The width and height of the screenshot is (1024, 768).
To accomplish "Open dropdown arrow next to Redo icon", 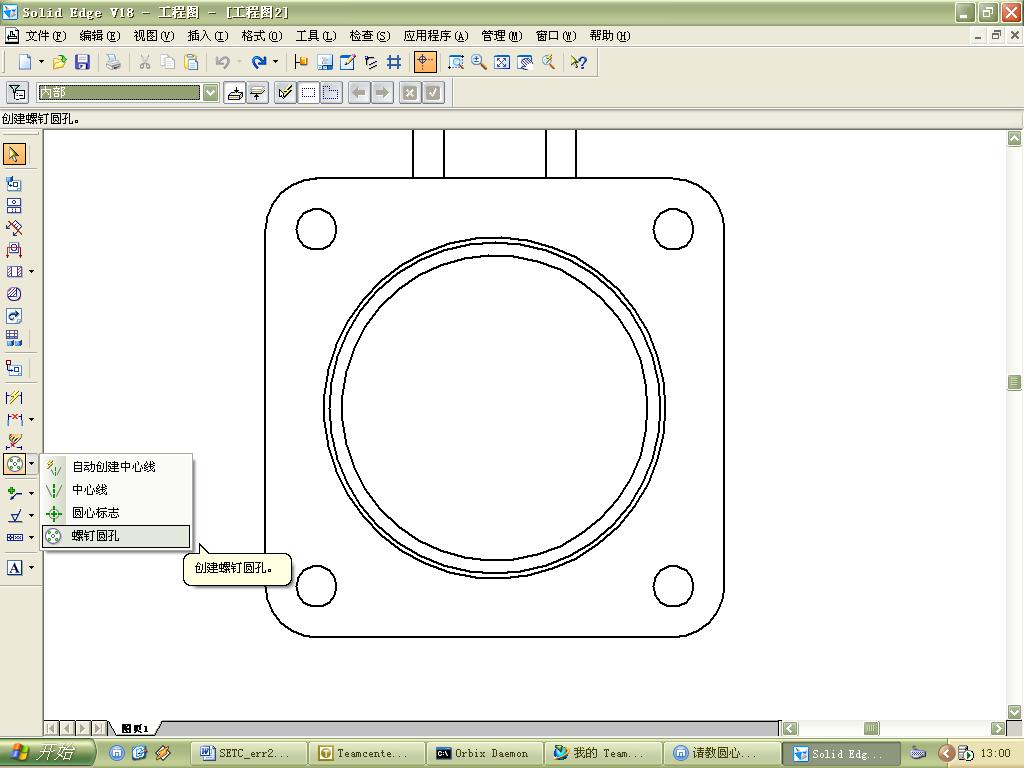I will click(x=275, y=62).
